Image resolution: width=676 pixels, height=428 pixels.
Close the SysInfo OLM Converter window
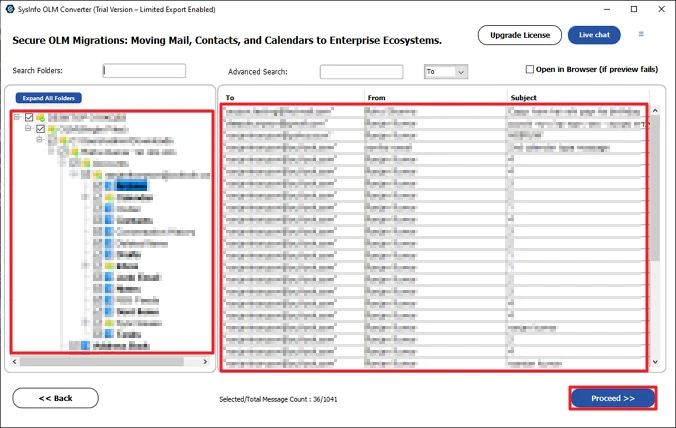tap(661, 9)
